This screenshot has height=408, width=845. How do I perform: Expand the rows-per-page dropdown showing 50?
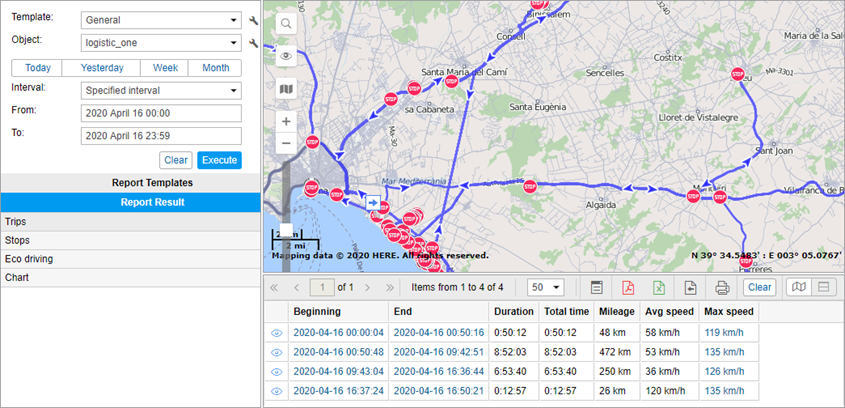coord(545,287)
